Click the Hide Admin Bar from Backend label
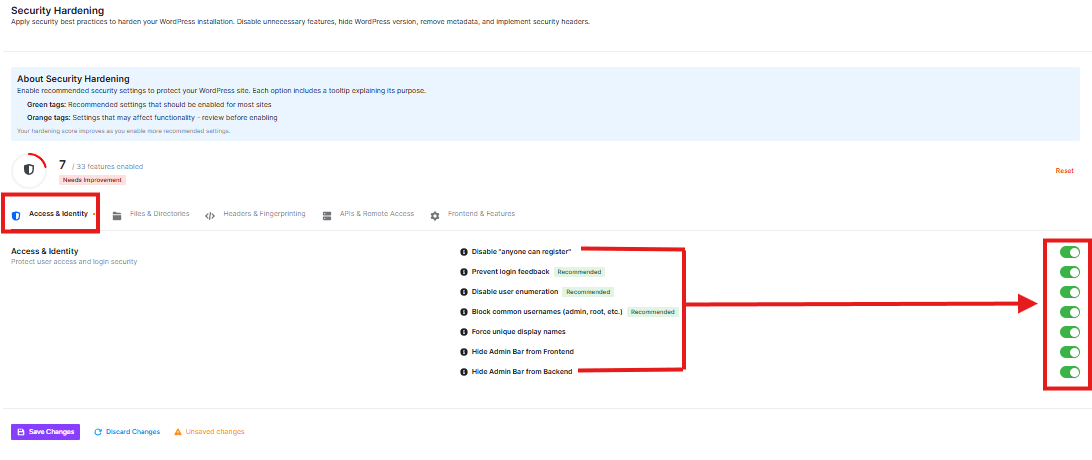 coord(522,372)
